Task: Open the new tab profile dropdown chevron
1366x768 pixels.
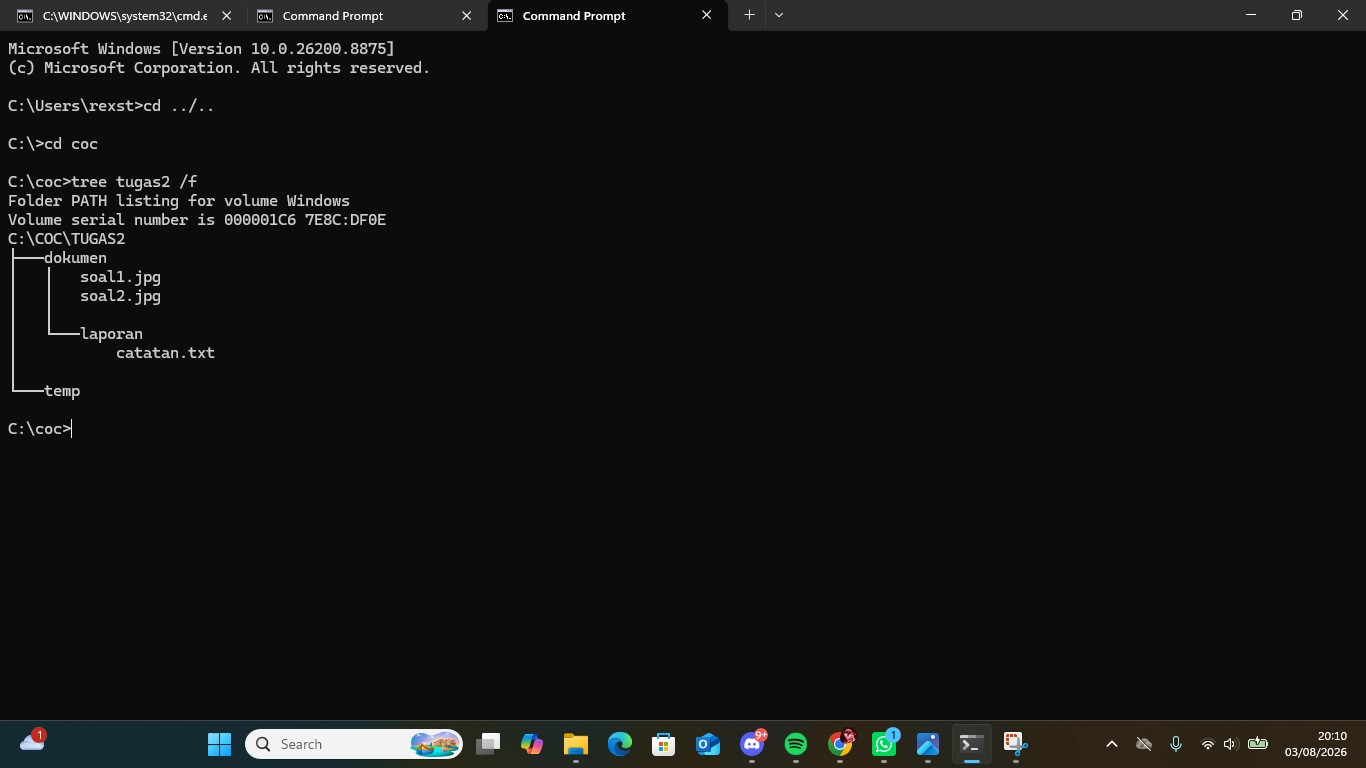Action: (779, 15)
